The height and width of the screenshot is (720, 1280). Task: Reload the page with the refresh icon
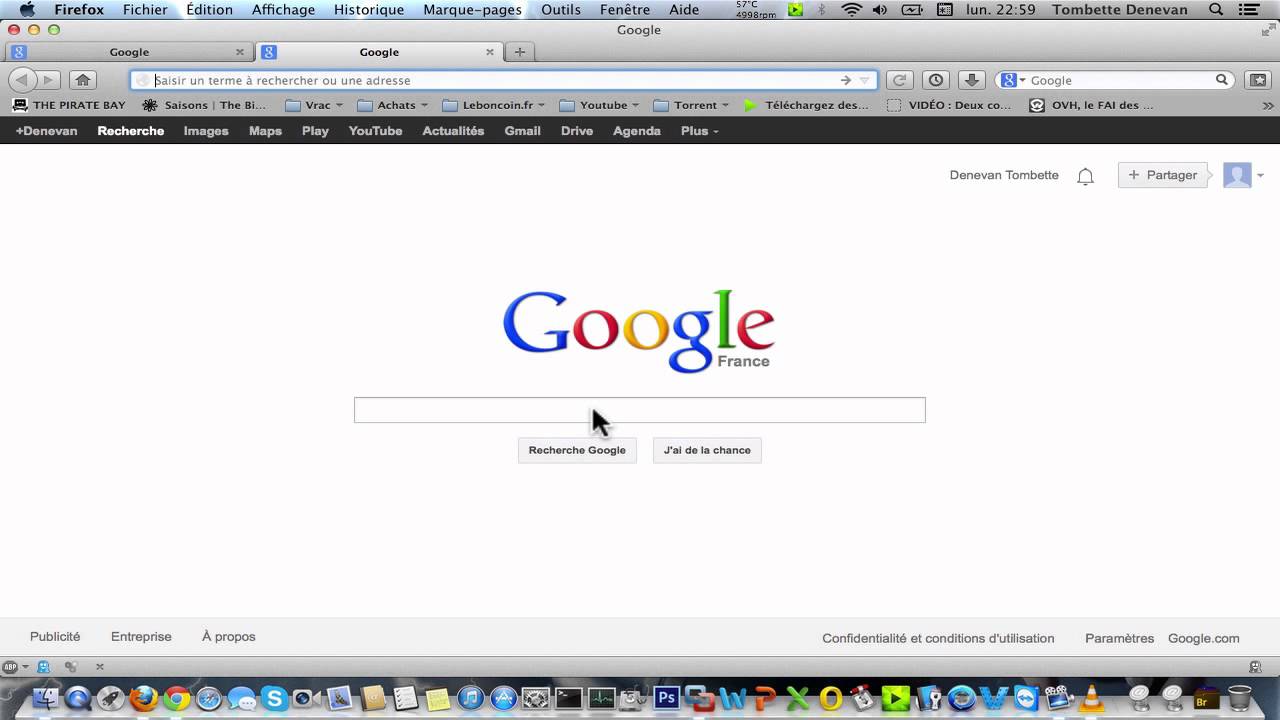[x=899, y=80]
